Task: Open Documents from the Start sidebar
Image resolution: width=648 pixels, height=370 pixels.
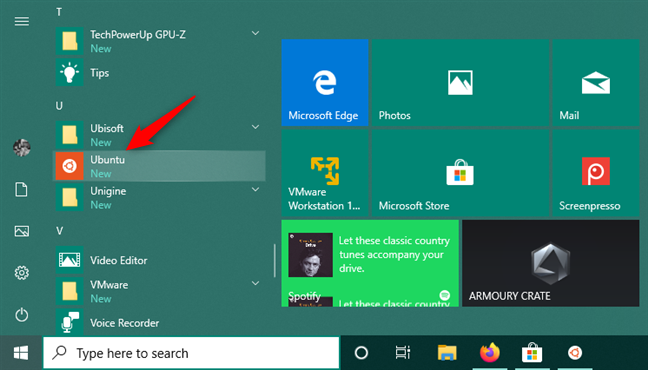Action: pyautogui.click(x=21, y=189)
